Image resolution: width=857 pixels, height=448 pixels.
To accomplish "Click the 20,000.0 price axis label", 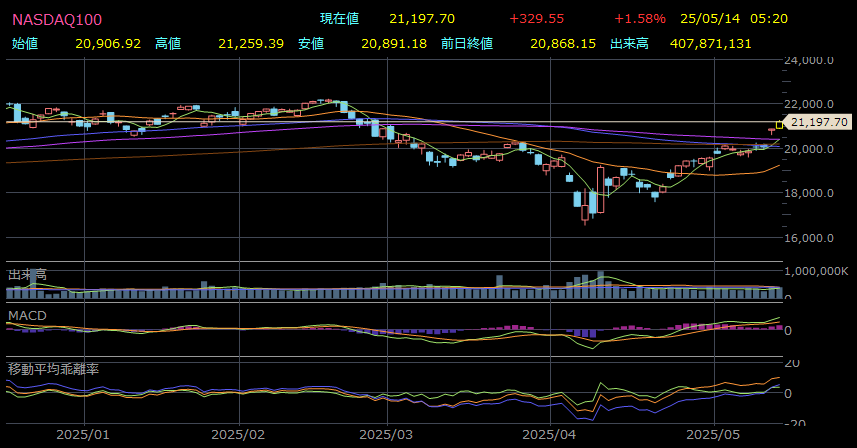I will pyautogui.click(x=808, y=149).
